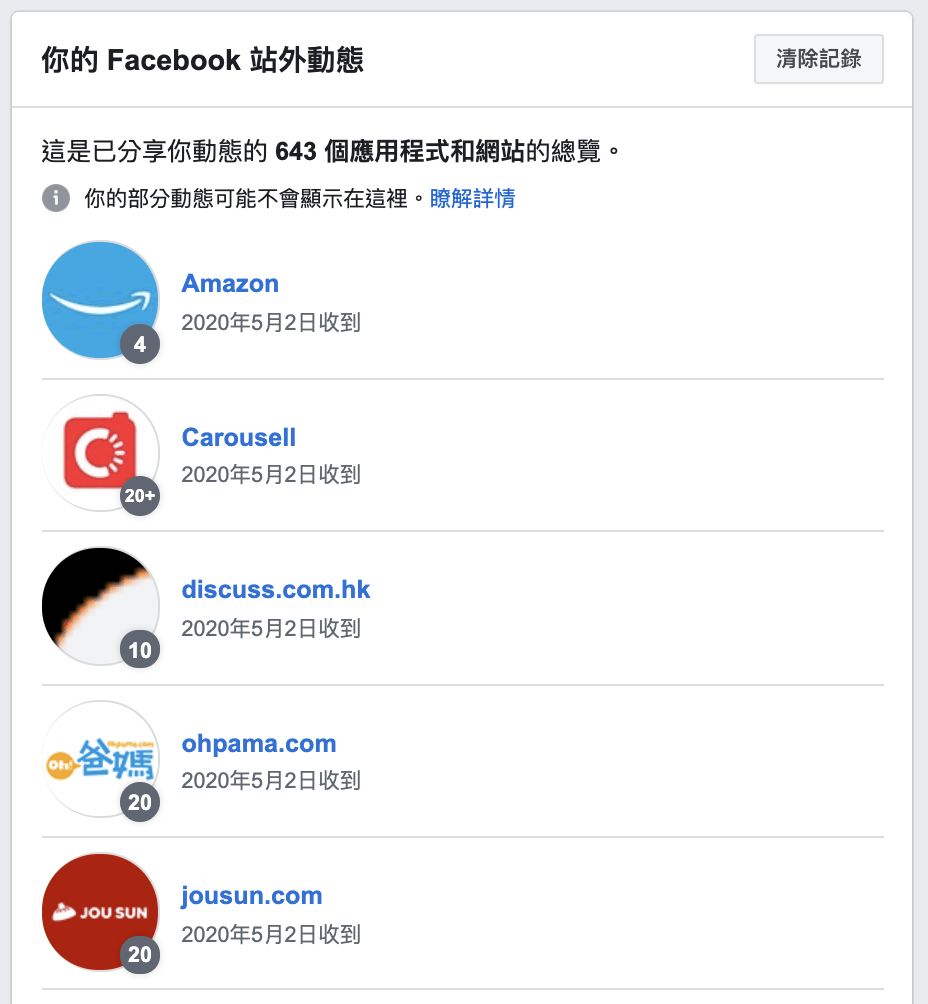The width and height of the screenshot is (928, 1004).
Task: Click Amazon's activity count badge 4
Action: pyautogui.click(x=140, y=345)
